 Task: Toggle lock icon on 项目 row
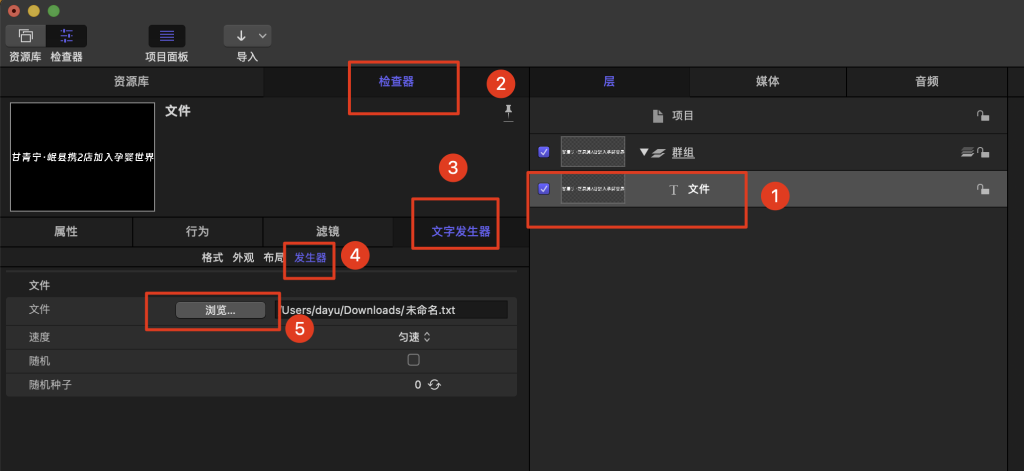click(x=983, y=117)
